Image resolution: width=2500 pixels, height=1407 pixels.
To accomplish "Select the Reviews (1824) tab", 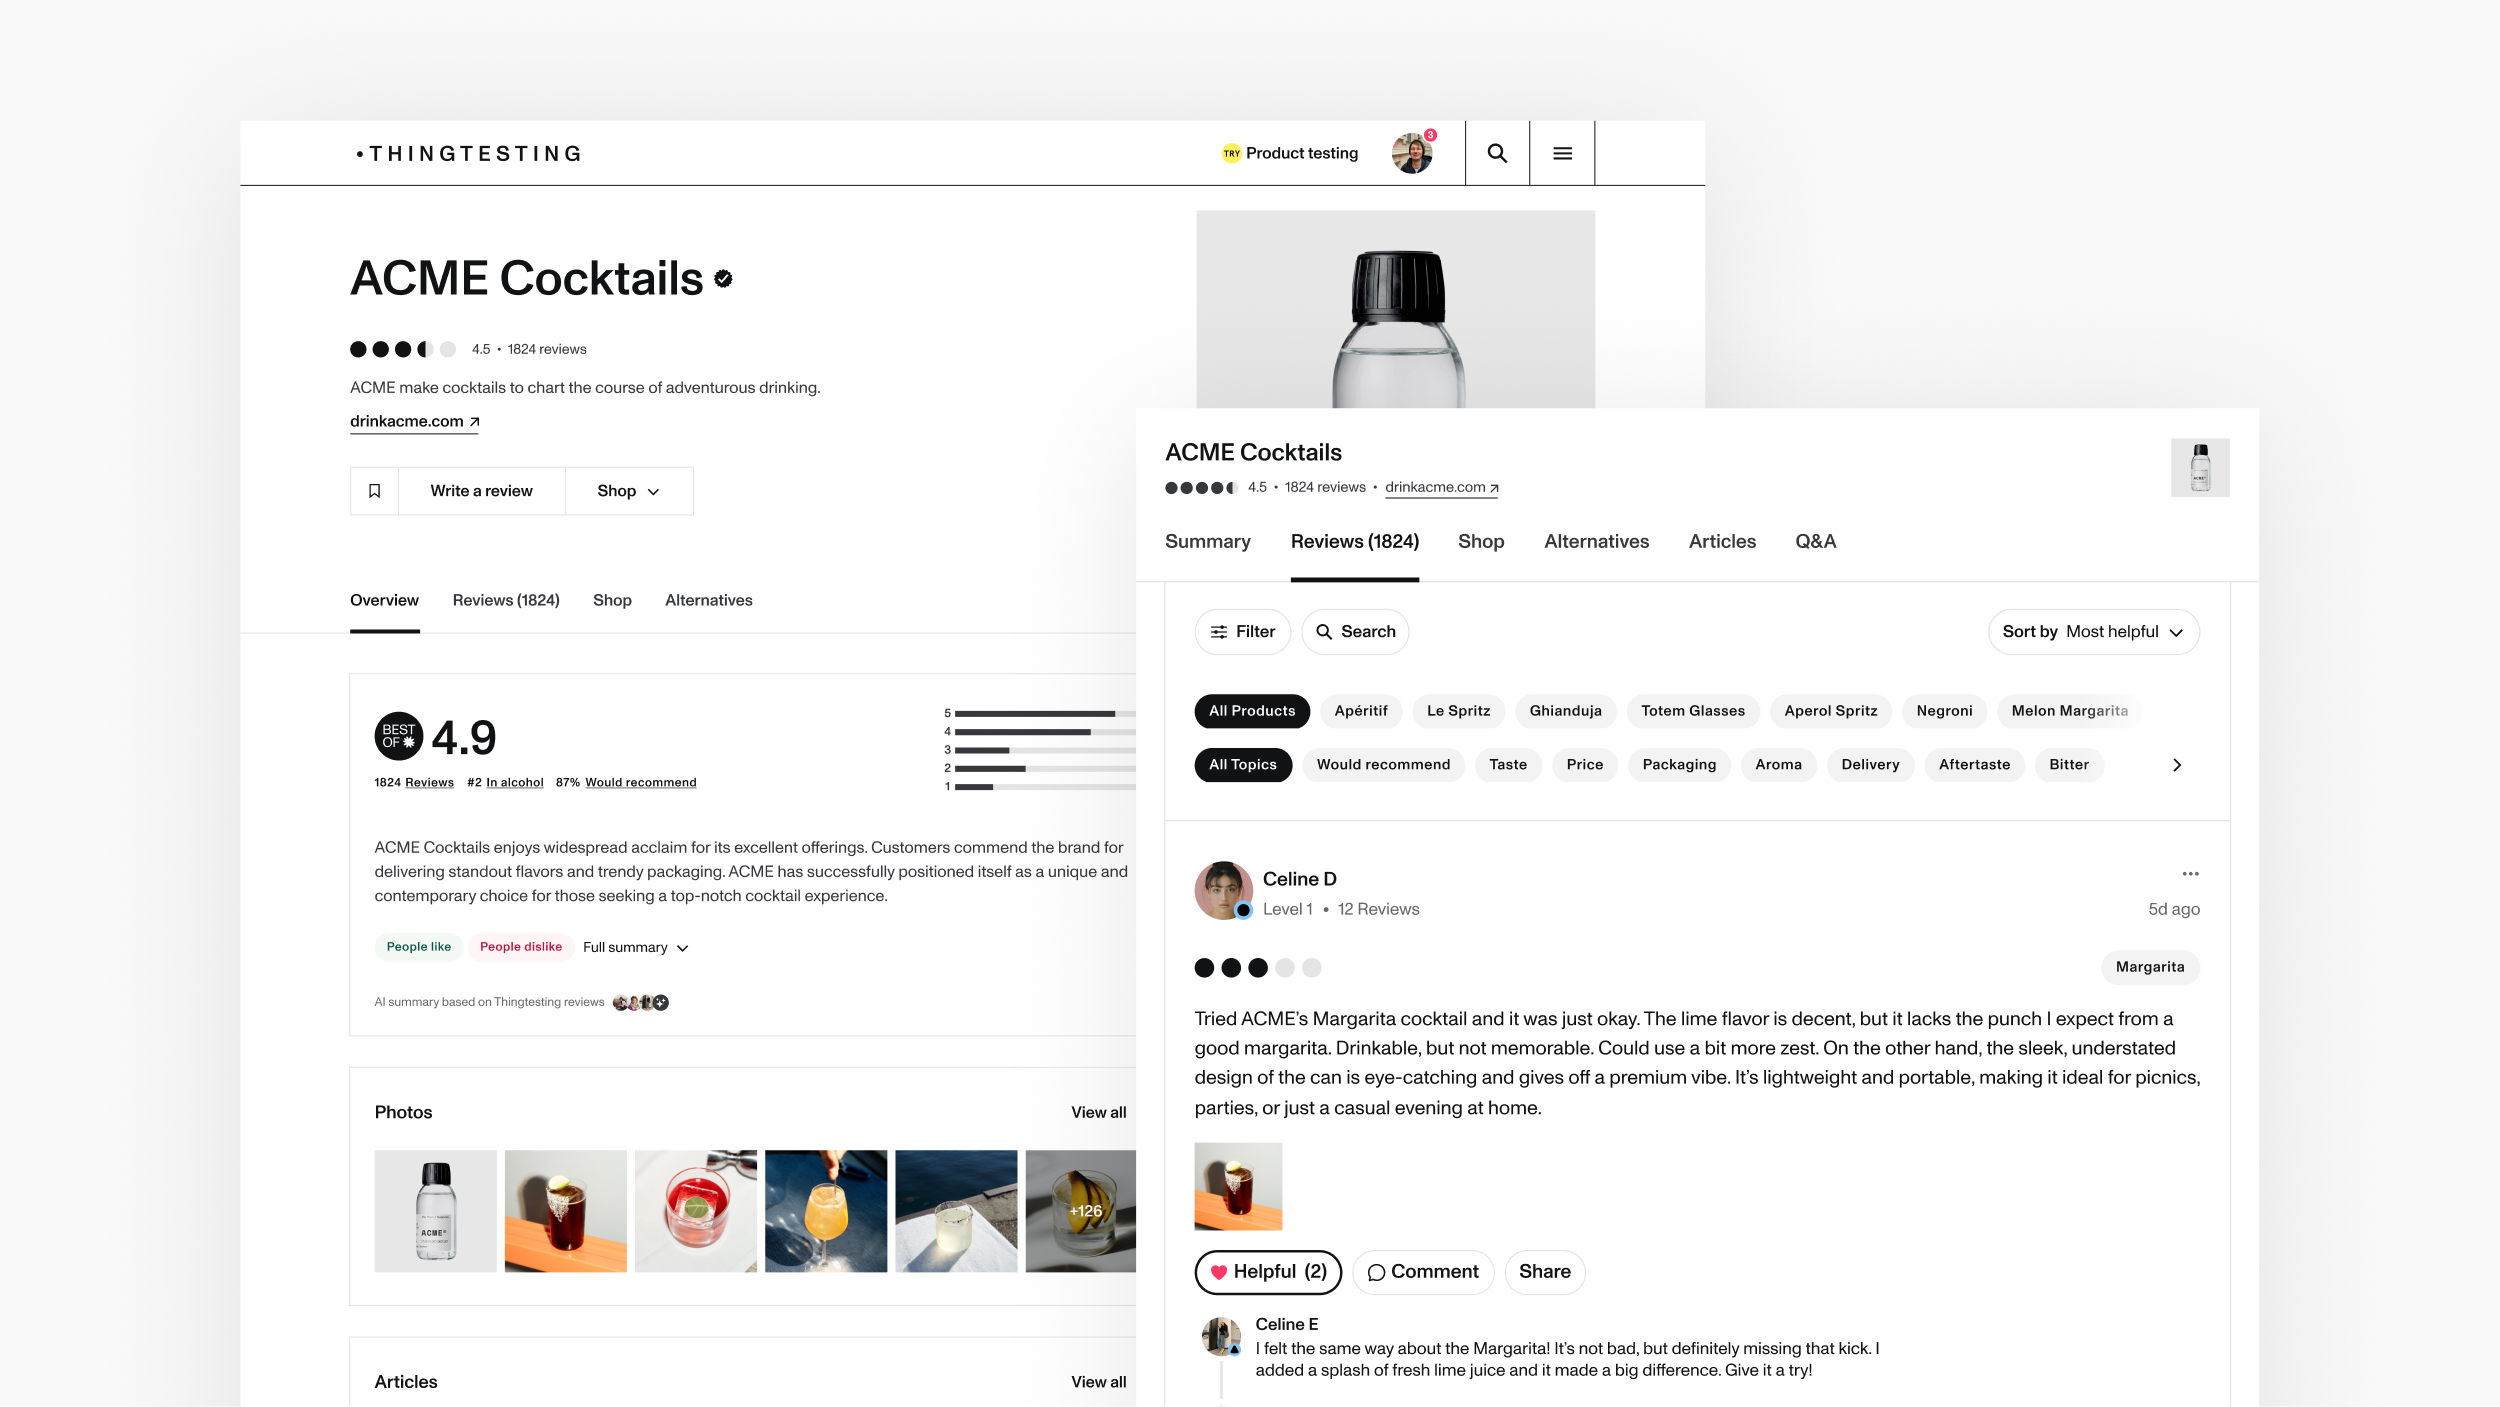I will point(1355,541).
